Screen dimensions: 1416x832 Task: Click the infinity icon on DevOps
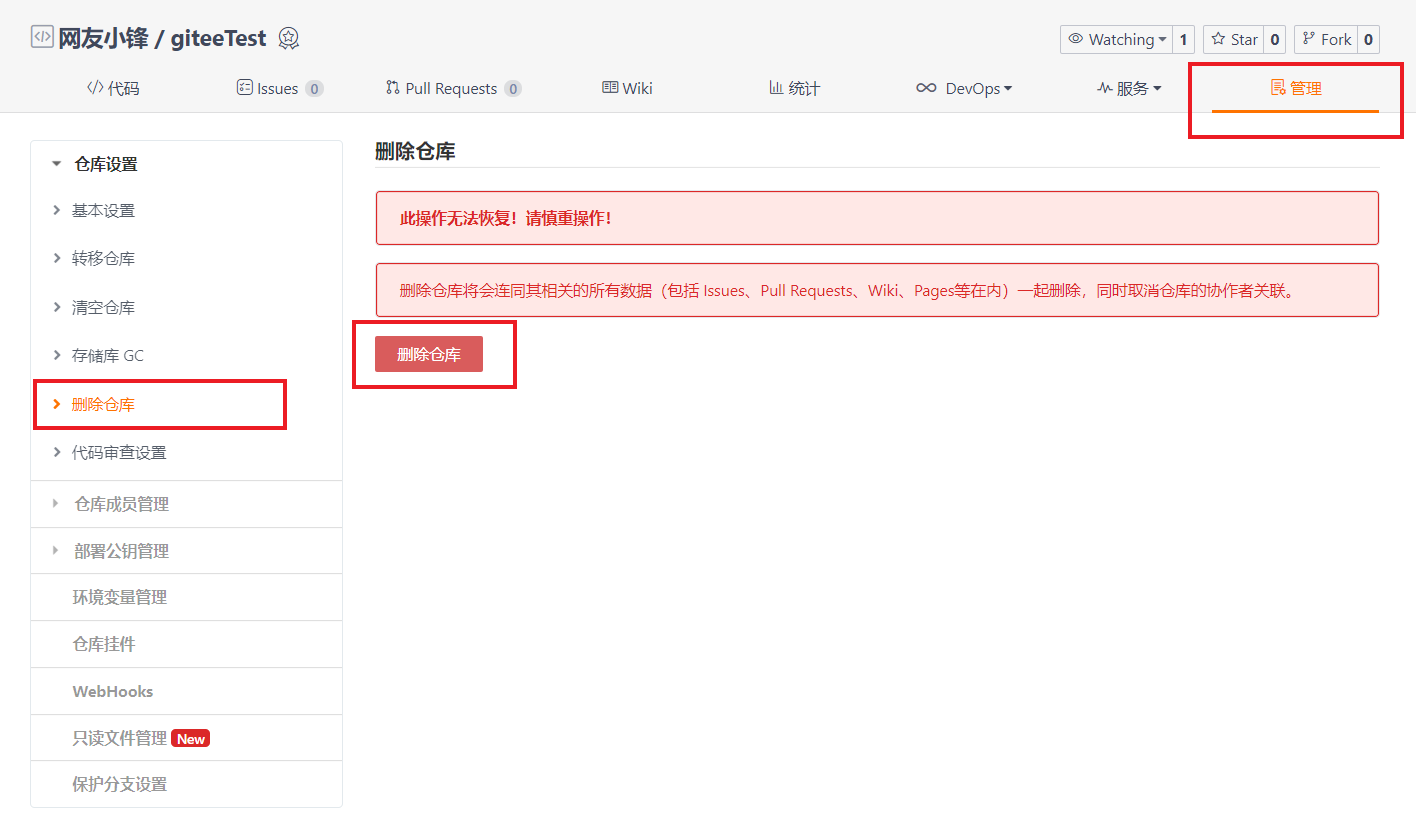coord(925,87)
